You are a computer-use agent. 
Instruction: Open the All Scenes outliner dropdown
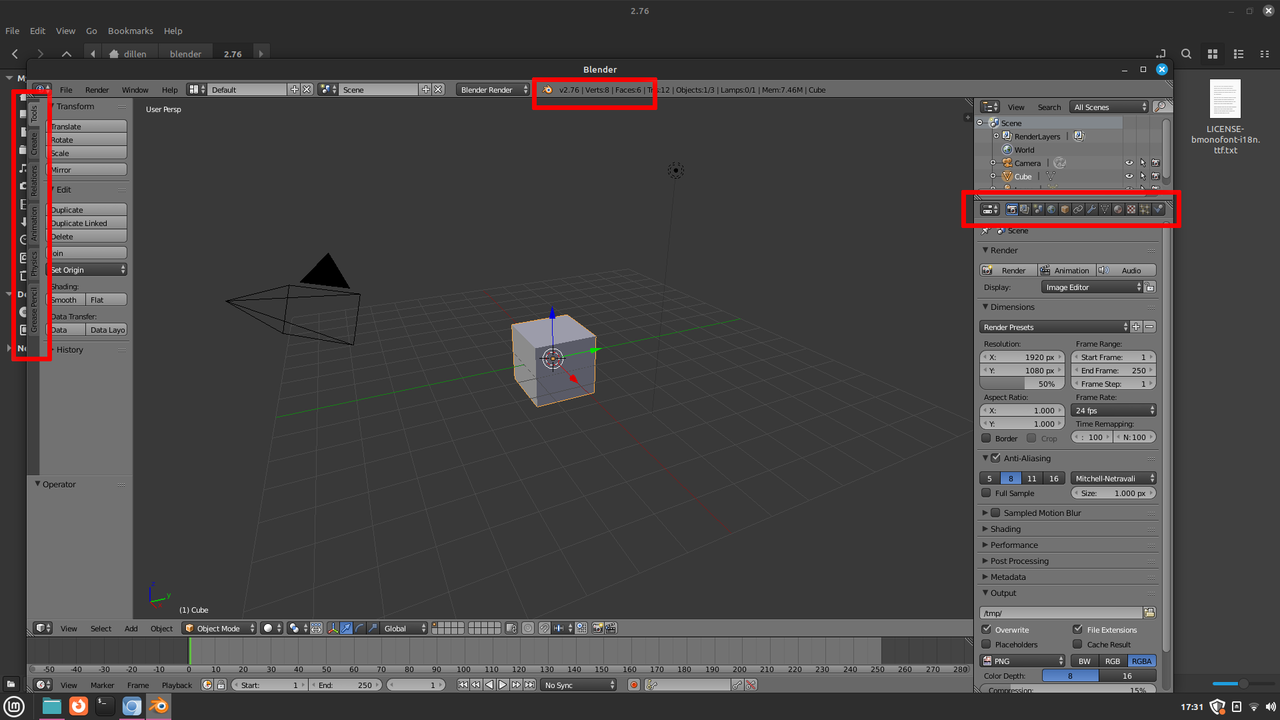click(1110, 107)
